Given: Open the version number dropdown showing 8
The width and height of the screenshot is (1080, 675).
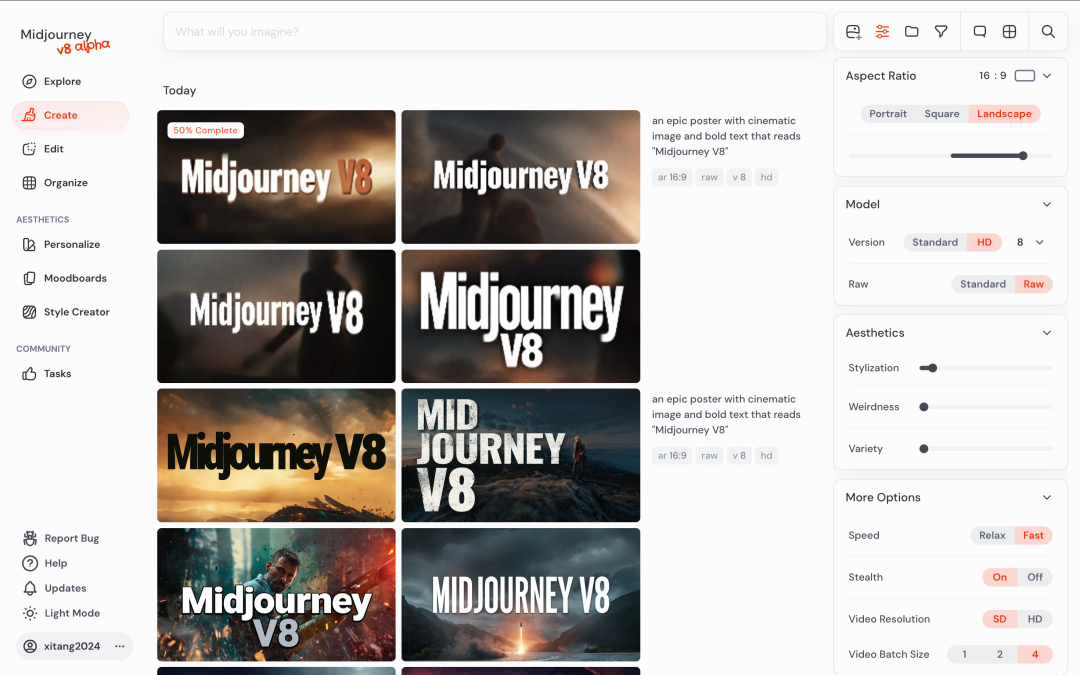Looking at the screenshot, I should (1030, 242).
